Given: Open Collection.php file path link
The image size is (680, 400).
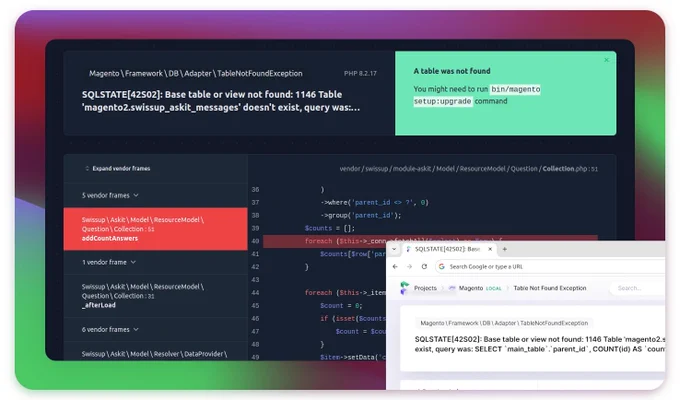Looking at the screenshot, I should click(x=468, y=169).
